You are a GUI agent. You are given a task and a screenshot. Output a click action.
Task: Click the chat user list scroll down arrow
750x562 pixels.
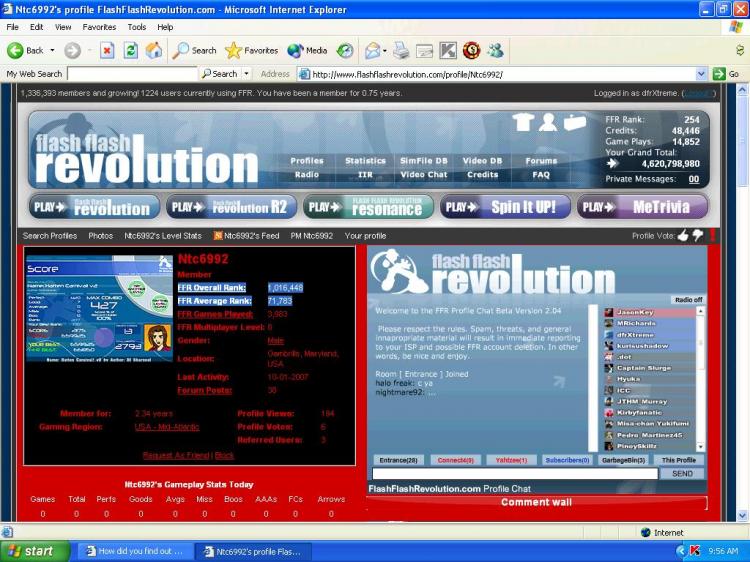[700, 447]
